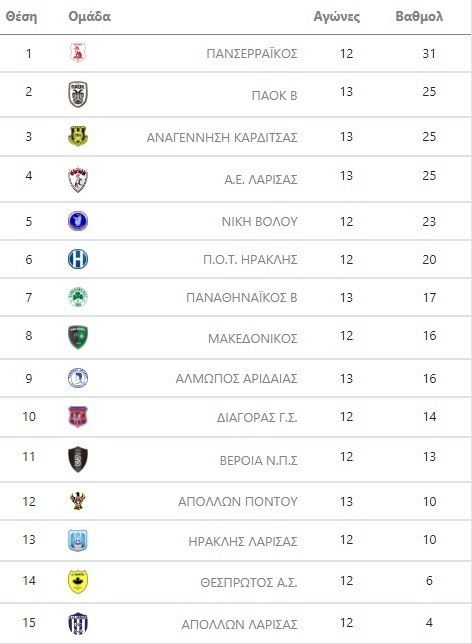Click the Θέση column header
Image resolution: width=472 pixels, height=644 pixels.
(21, 16)
